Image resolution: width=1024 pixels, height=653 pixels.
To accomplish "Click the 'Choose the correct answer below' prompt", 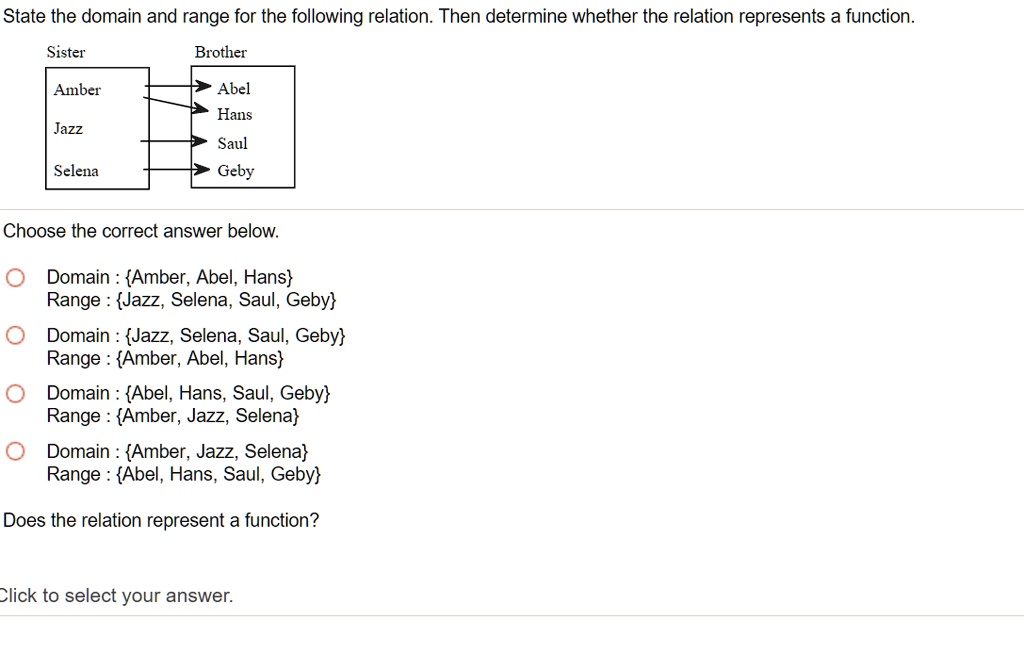I will [x=140, y=231].
